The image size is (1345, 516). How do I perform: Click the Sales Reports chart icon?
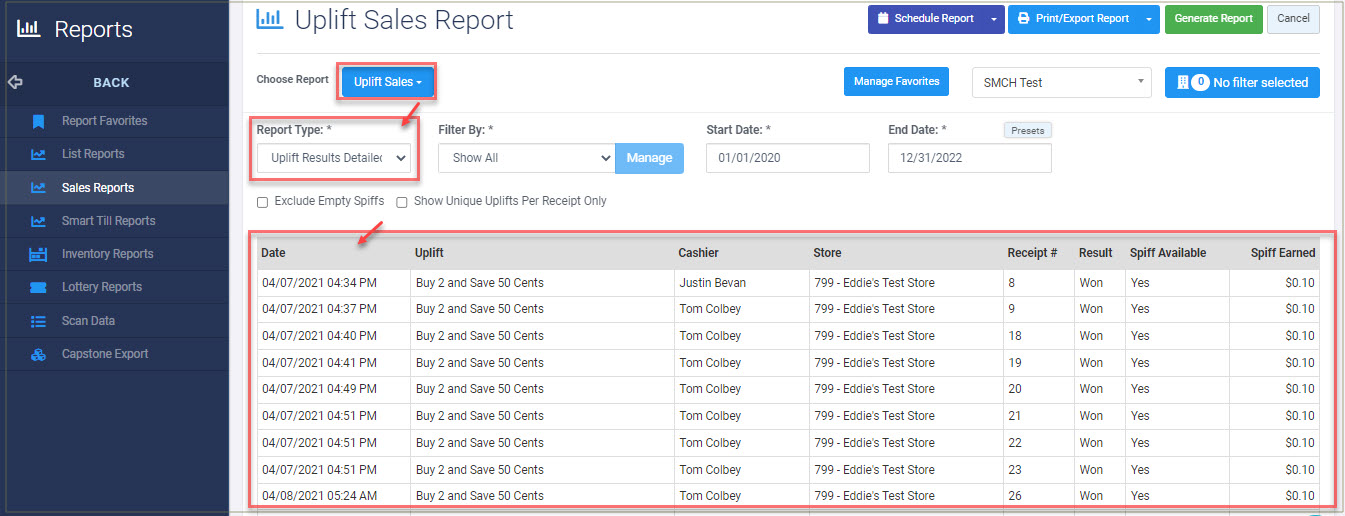coord(38,187)
